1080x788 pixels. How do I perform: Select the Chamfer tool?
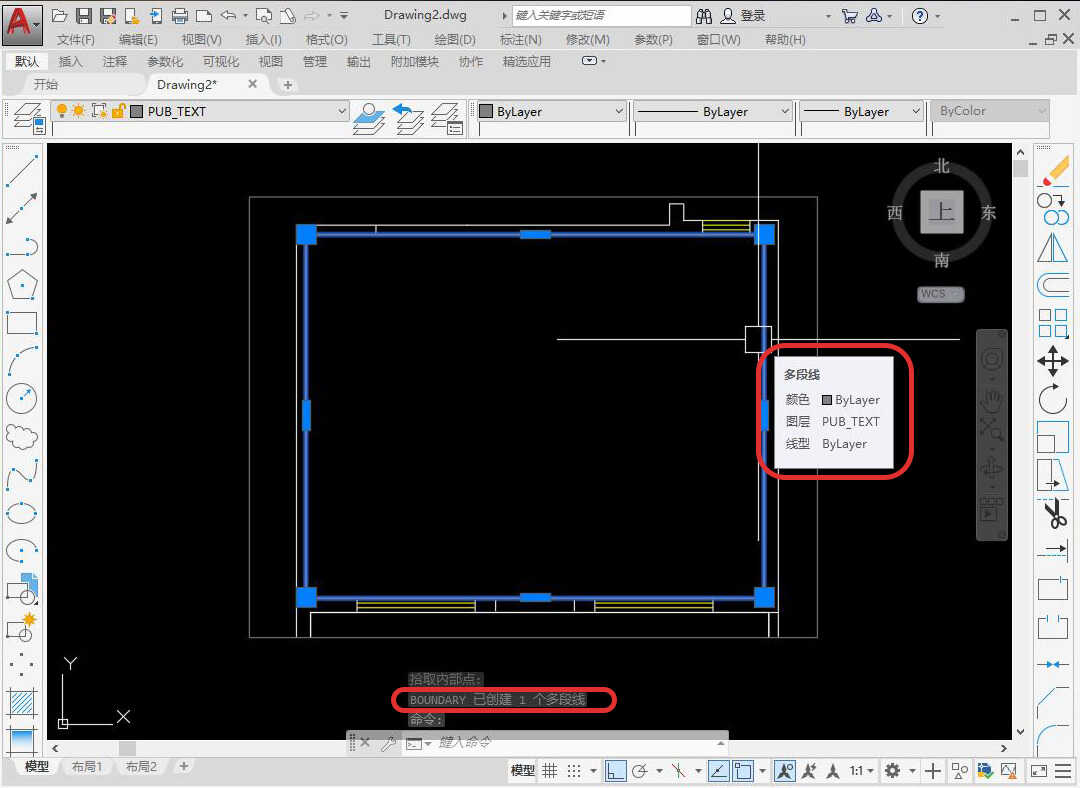click(1053, 703)
